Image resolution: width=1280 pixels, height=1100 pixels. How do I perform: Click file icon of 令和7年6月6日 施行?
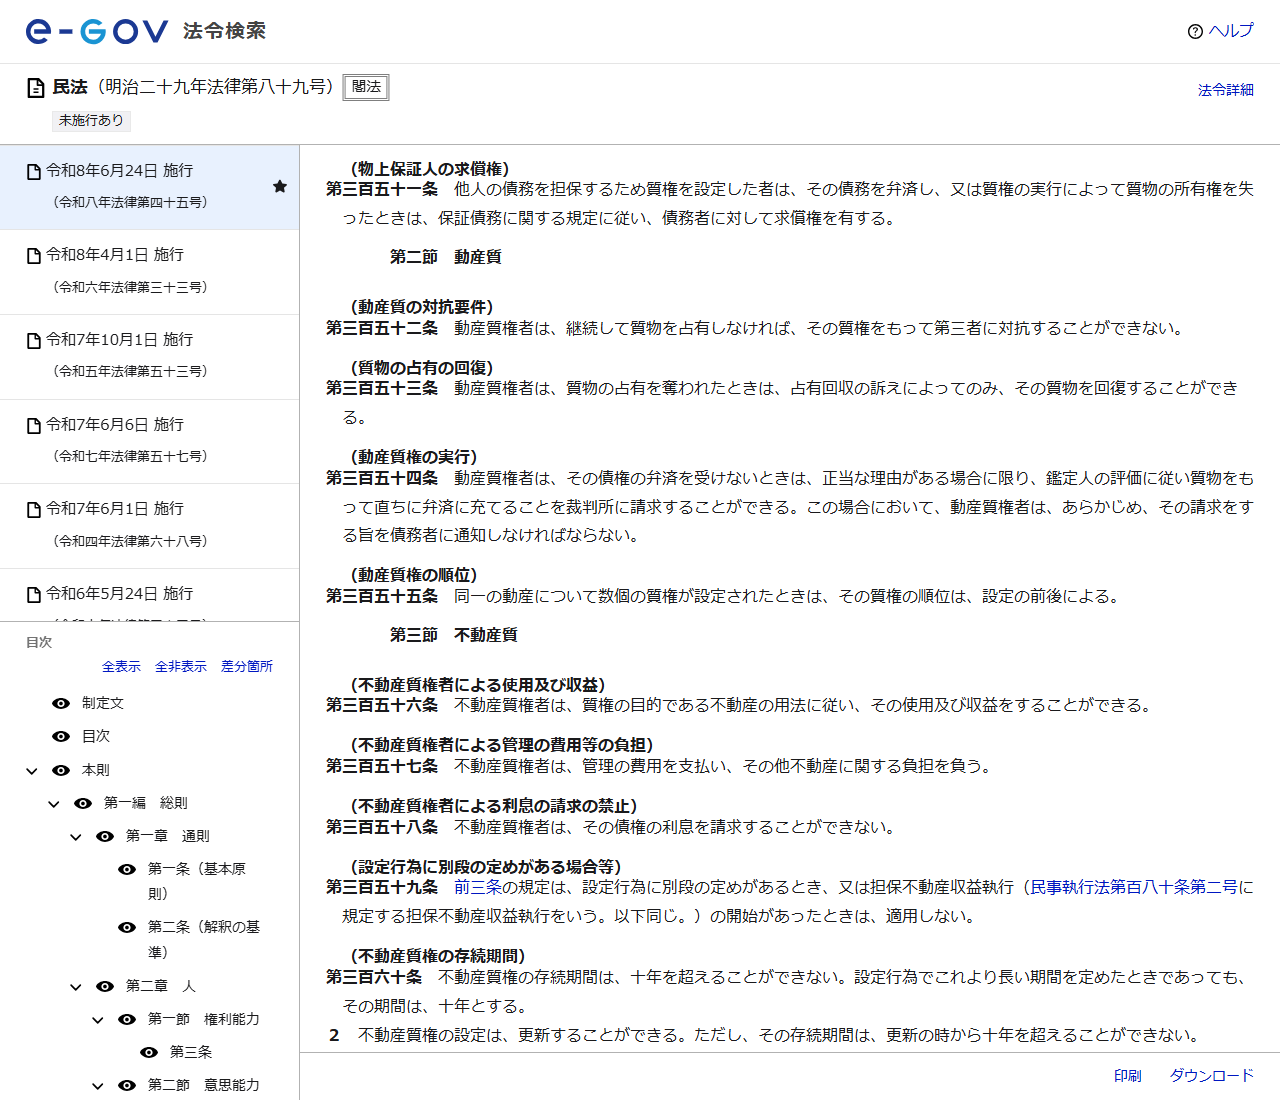pyautogui.click(x=34, y=426)
